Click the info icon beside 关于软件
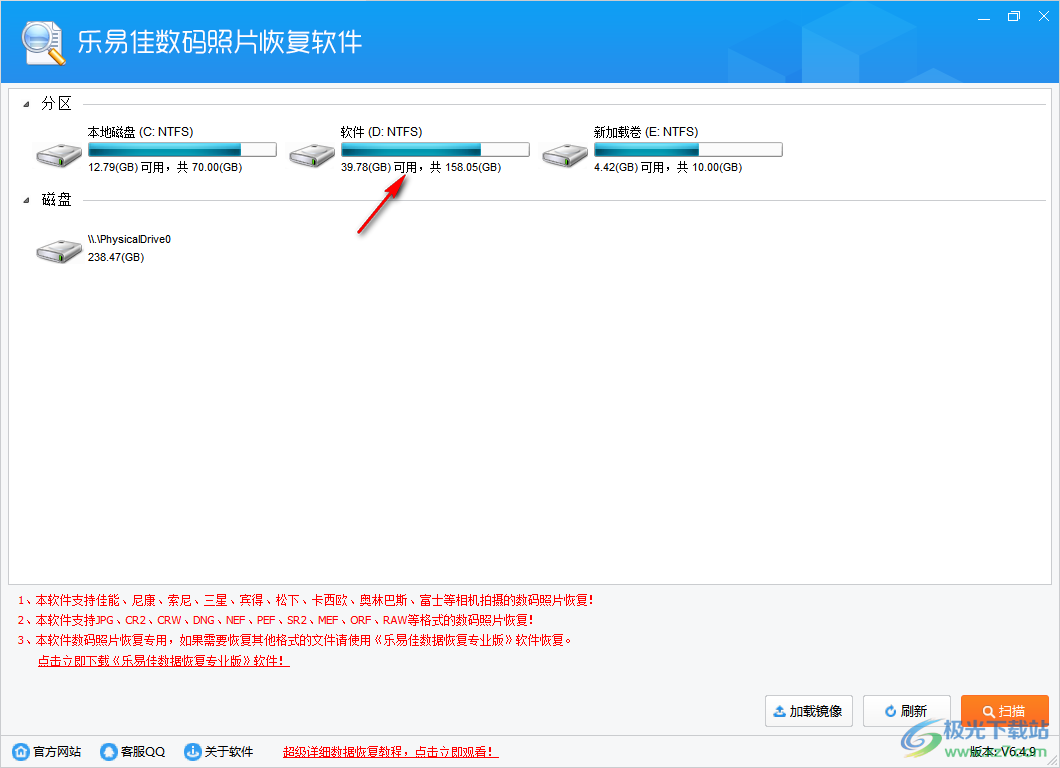This screenshot has width=1060, height=768. tap(193, 751)
